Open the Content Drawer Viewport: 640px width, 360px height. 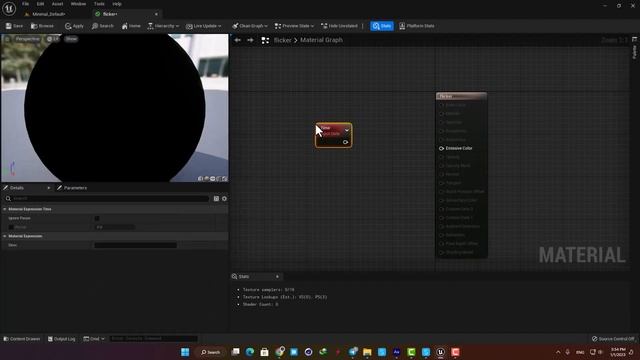click(x=22, y=339)
